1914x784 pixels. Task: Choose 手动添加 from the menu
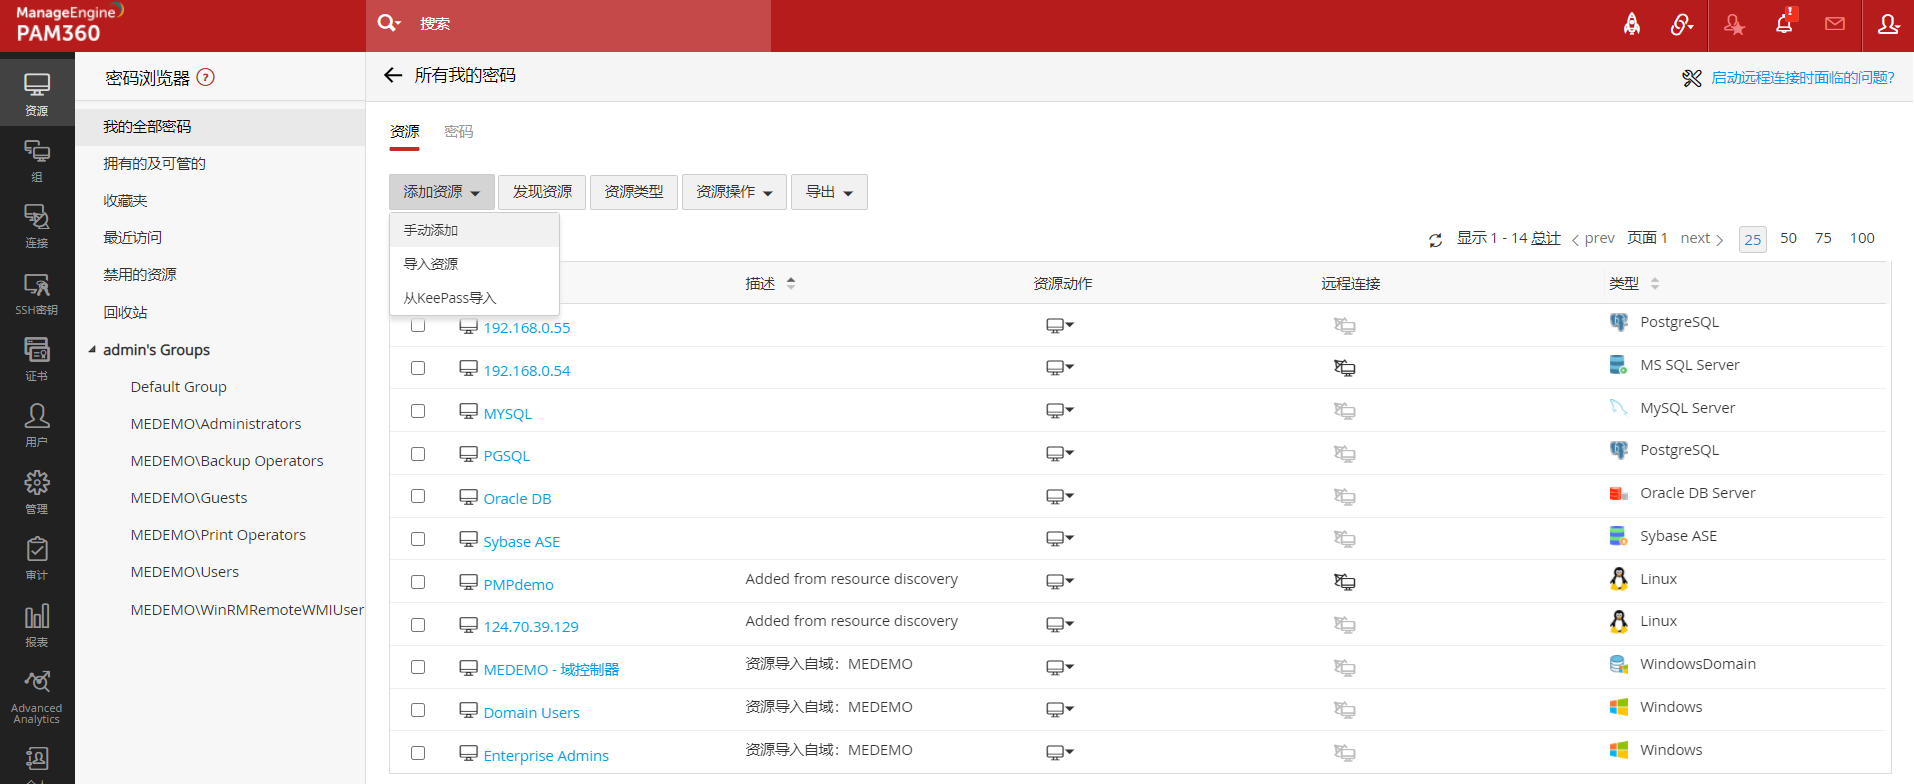coord(431,230)
